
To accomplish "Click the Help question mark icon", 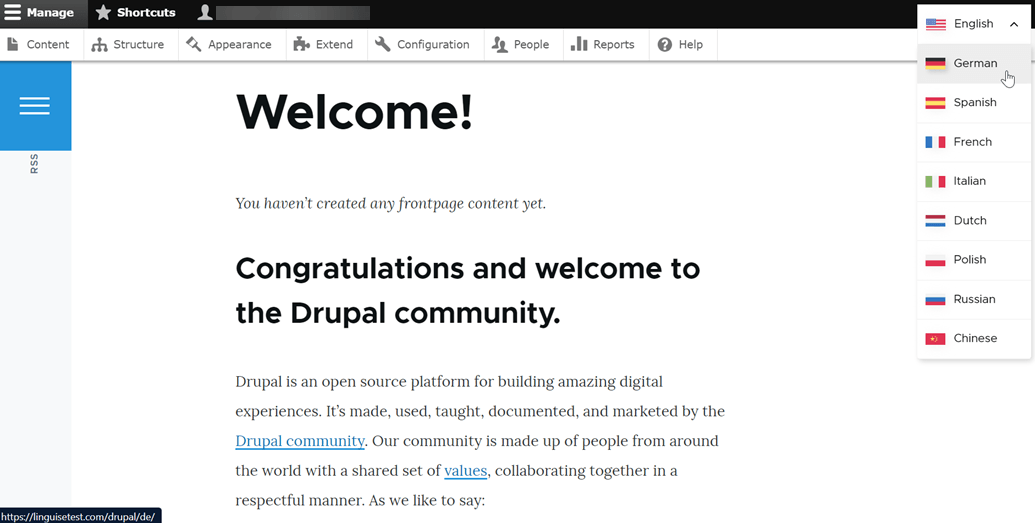I will click(665, 44).
